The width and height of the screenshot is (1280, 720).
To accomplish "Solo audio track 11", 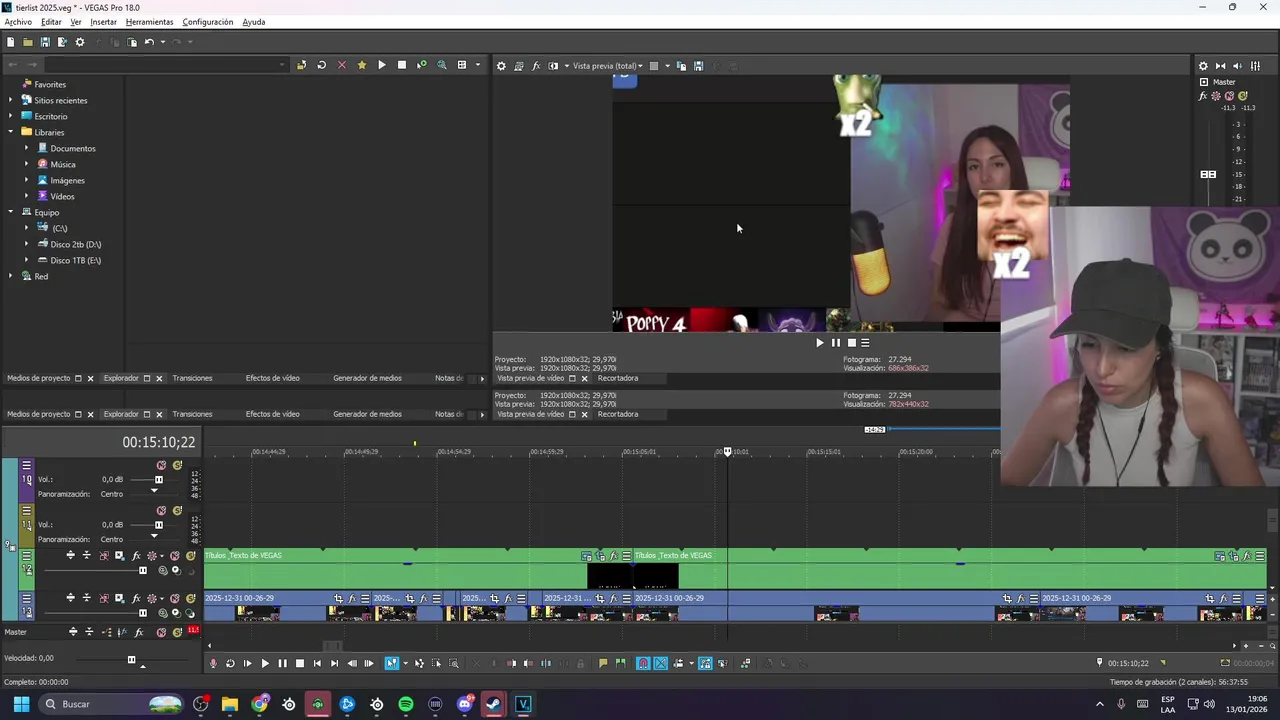I will click(x=177, y=511).
